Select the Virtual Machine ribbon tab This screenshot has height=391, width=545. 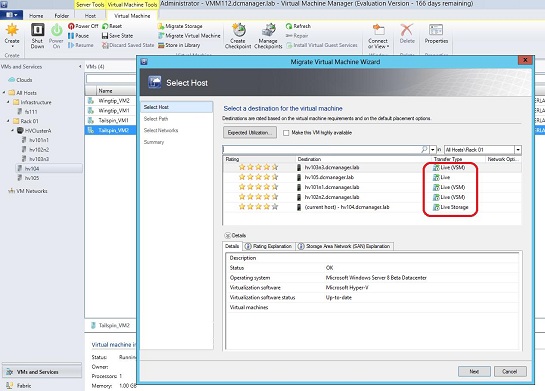(132, 16)
